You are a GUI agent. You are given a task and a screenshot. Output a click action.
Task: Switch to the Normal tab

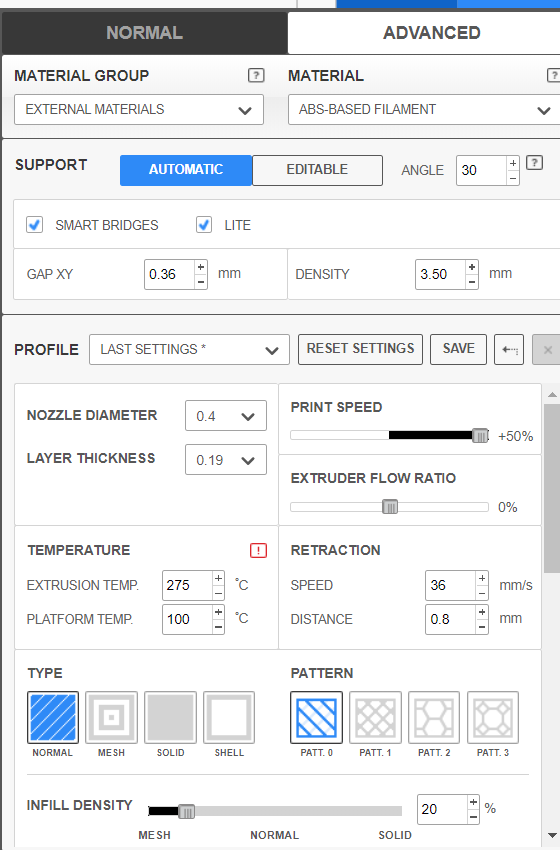coord(144,33)
